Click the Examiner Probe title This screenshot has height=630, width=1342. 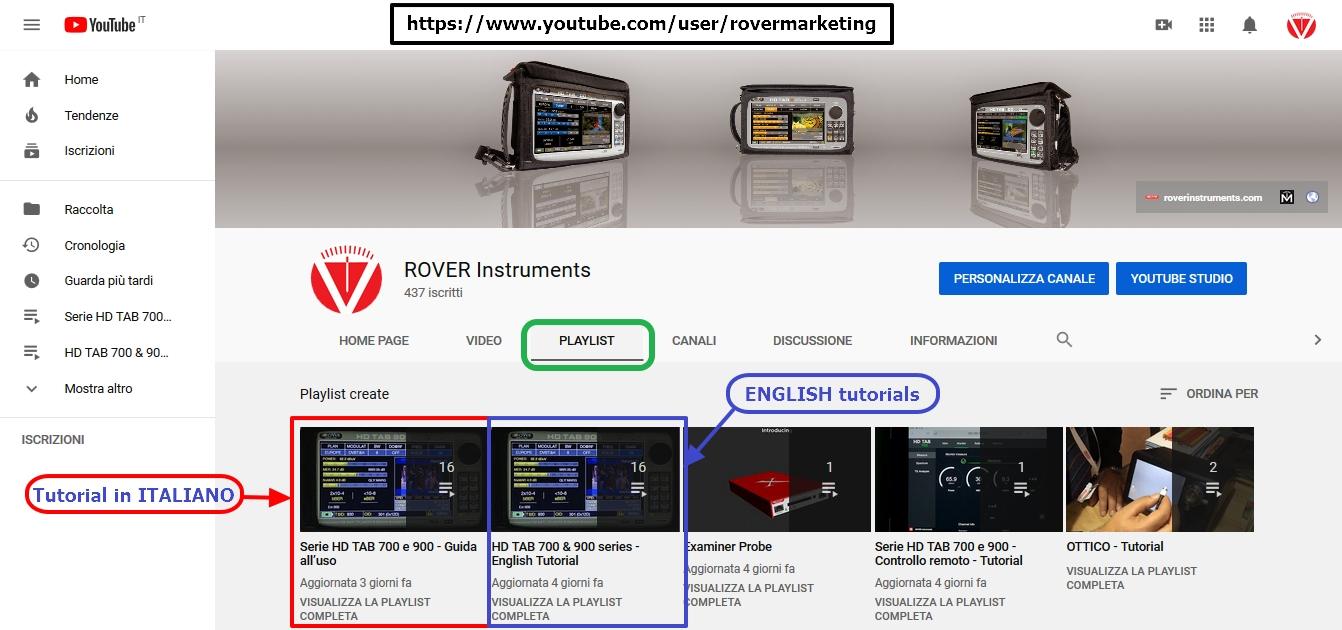pos(728,547)
